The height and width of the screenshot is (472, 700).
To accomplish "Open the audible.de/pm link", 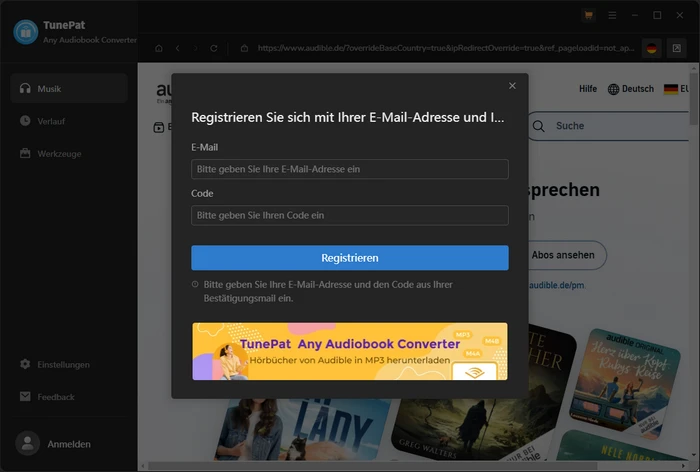I will [557, 285].
